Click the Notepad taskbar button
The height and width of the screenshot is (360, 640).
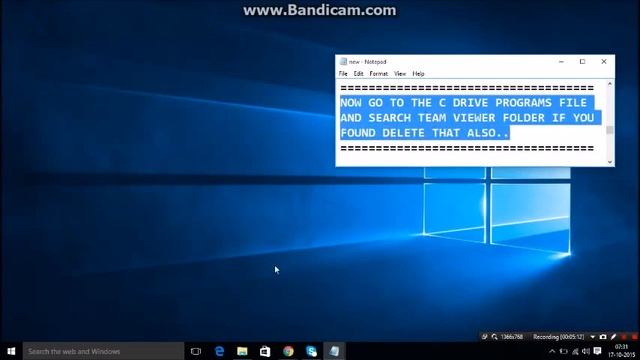(x=334, y=351)
